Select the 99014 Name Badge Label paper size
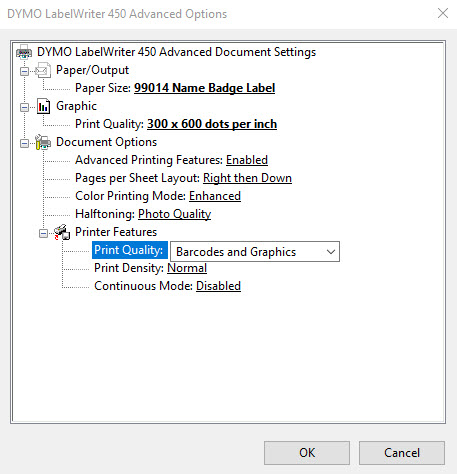Screen dimensions: 457x474 (204, 88)
